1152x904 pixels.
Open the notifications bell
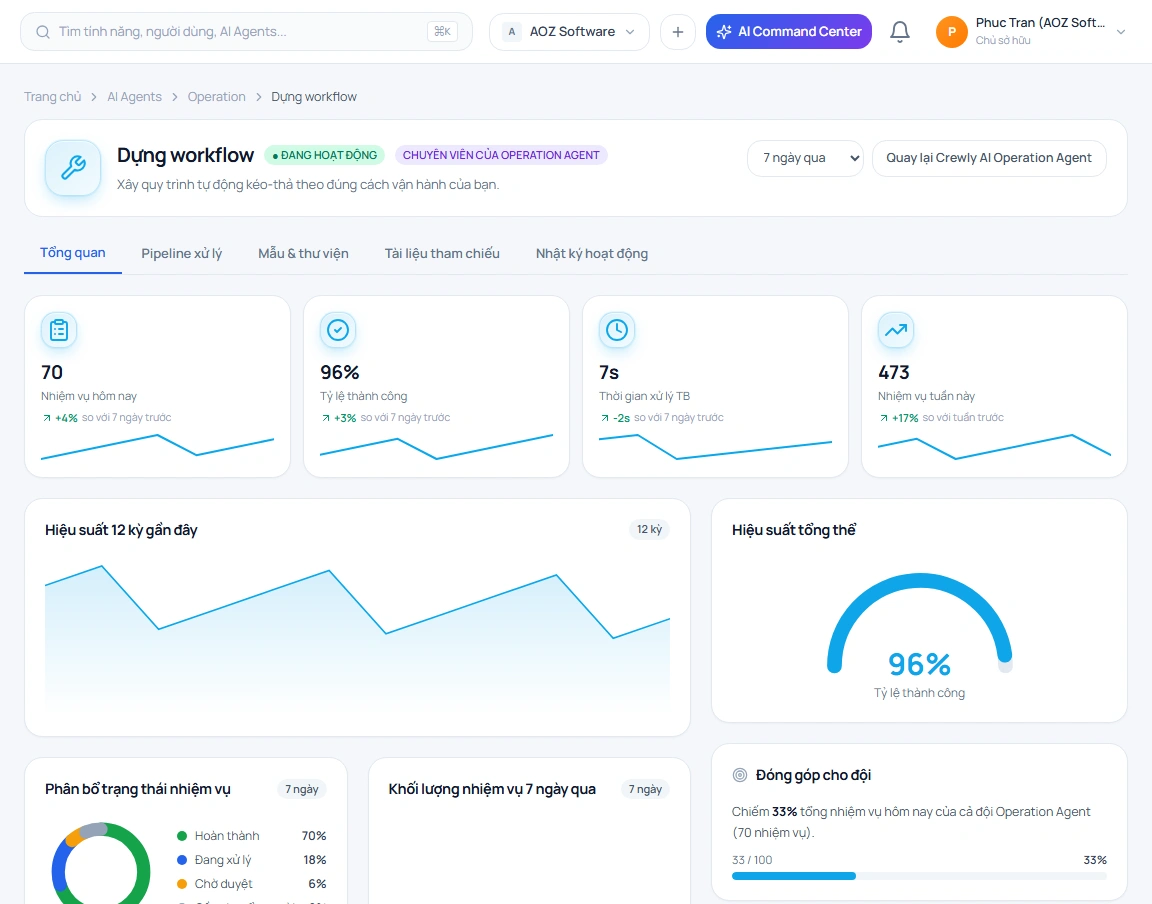pos(900,32)
